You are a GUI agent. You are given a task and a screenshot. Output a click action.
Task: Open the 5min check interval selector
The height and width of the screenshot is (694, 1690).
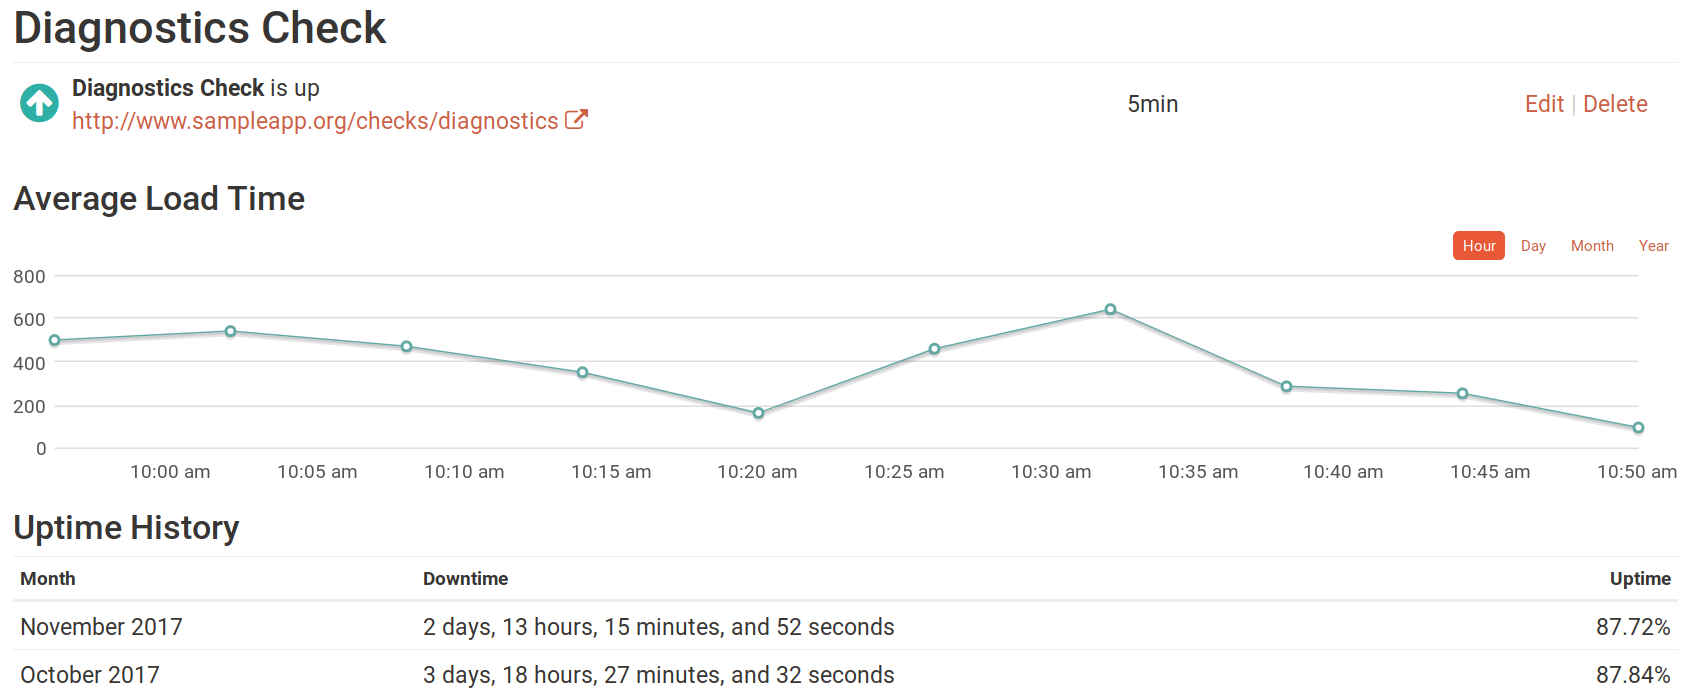pyautogui.click(x=1152, y=103)
